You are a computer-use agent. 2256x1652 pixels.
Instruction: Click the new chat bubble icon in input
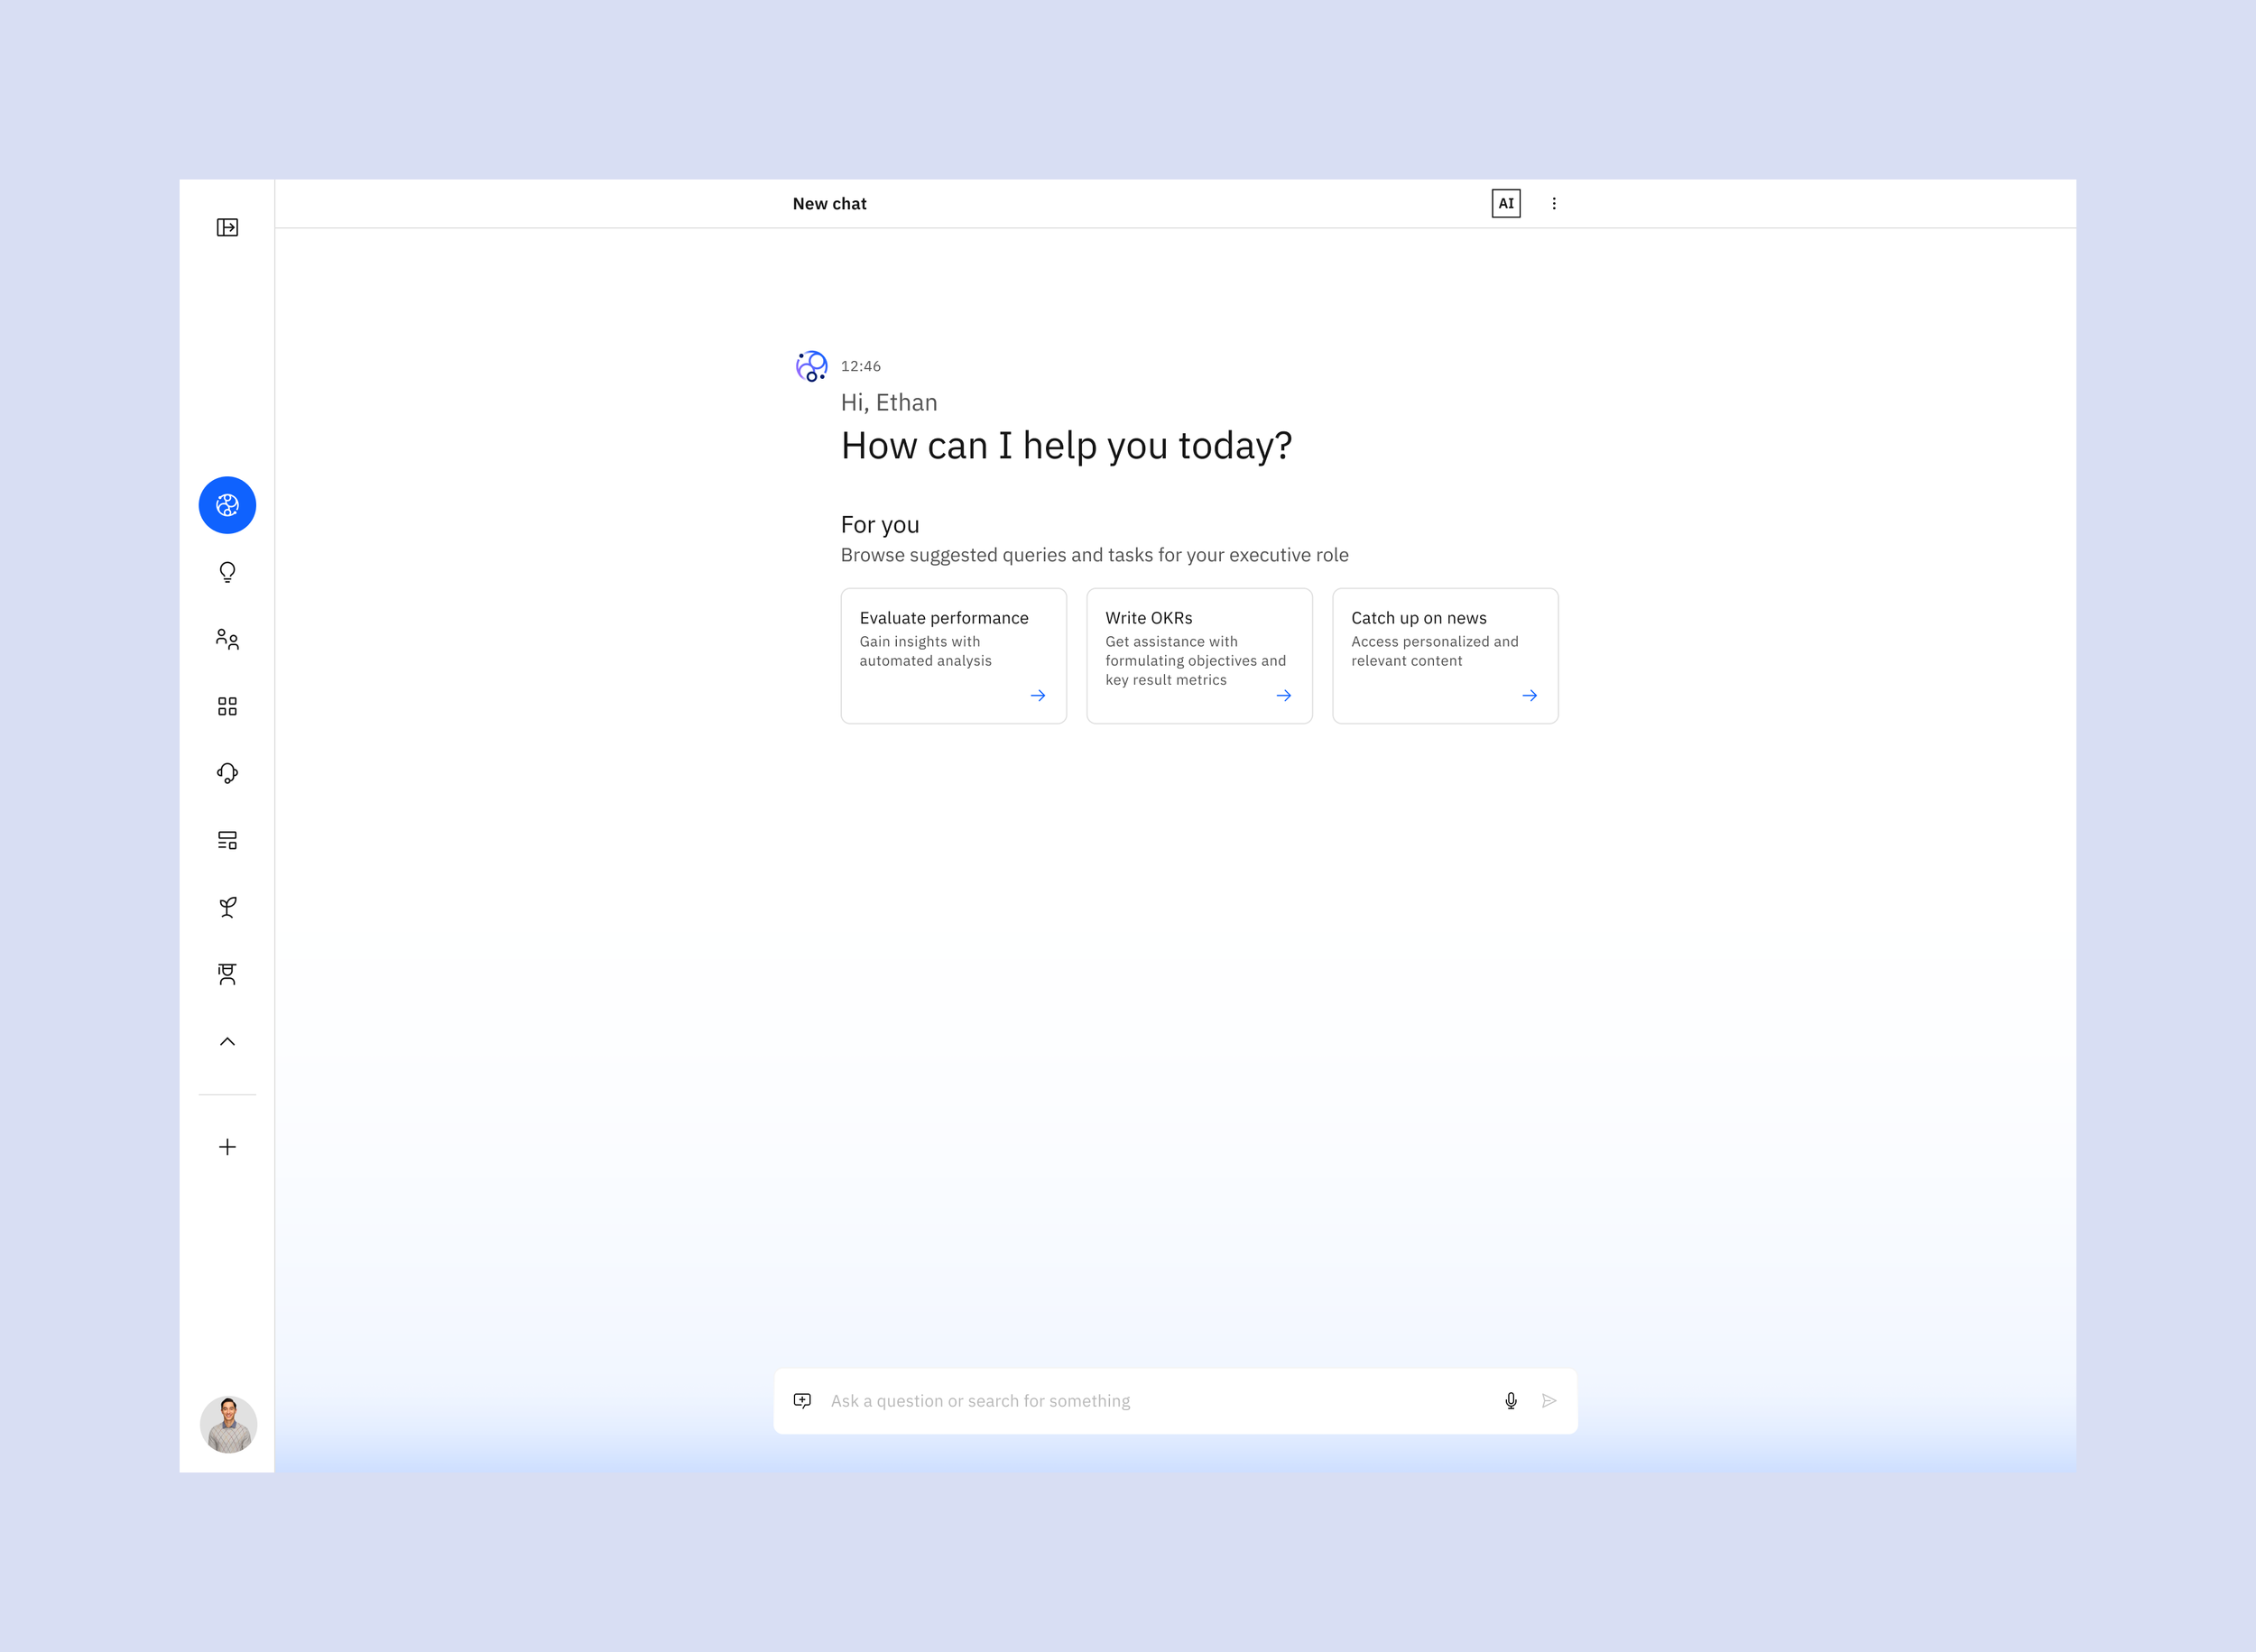pos(802,1401)
